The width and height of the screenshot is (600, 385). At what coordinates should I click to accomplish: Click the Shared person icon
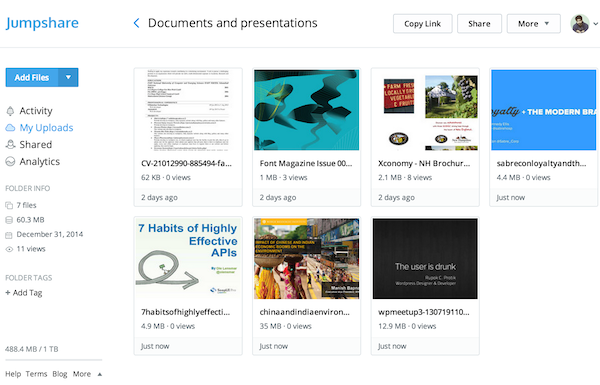pyautogui.click(x=10, y=145)
